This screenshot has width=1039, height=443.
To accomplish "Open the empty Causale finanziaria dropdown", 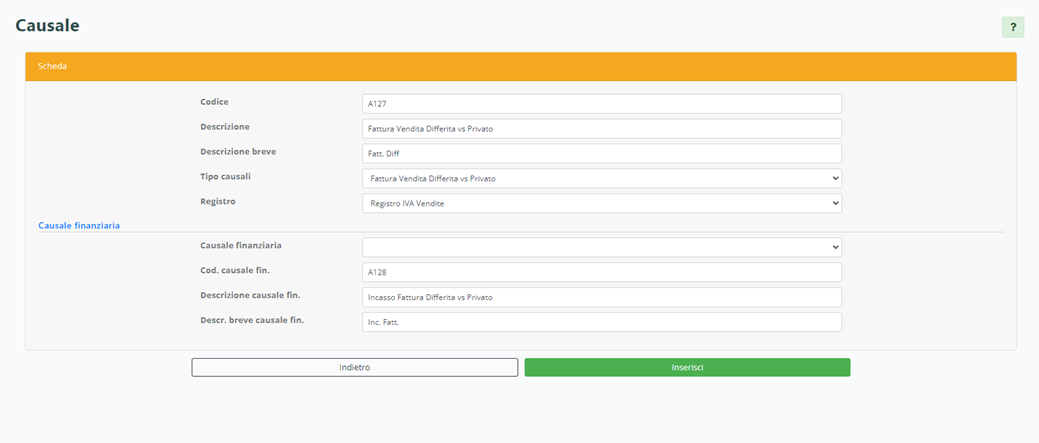I will (x=601, y=247).
